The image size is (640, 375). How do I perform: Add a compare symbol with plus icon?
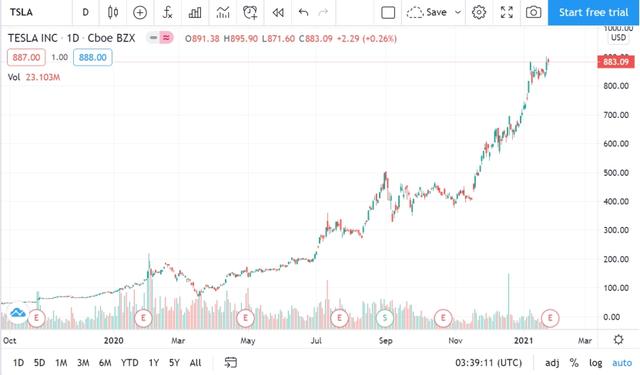tap(140, 13)
